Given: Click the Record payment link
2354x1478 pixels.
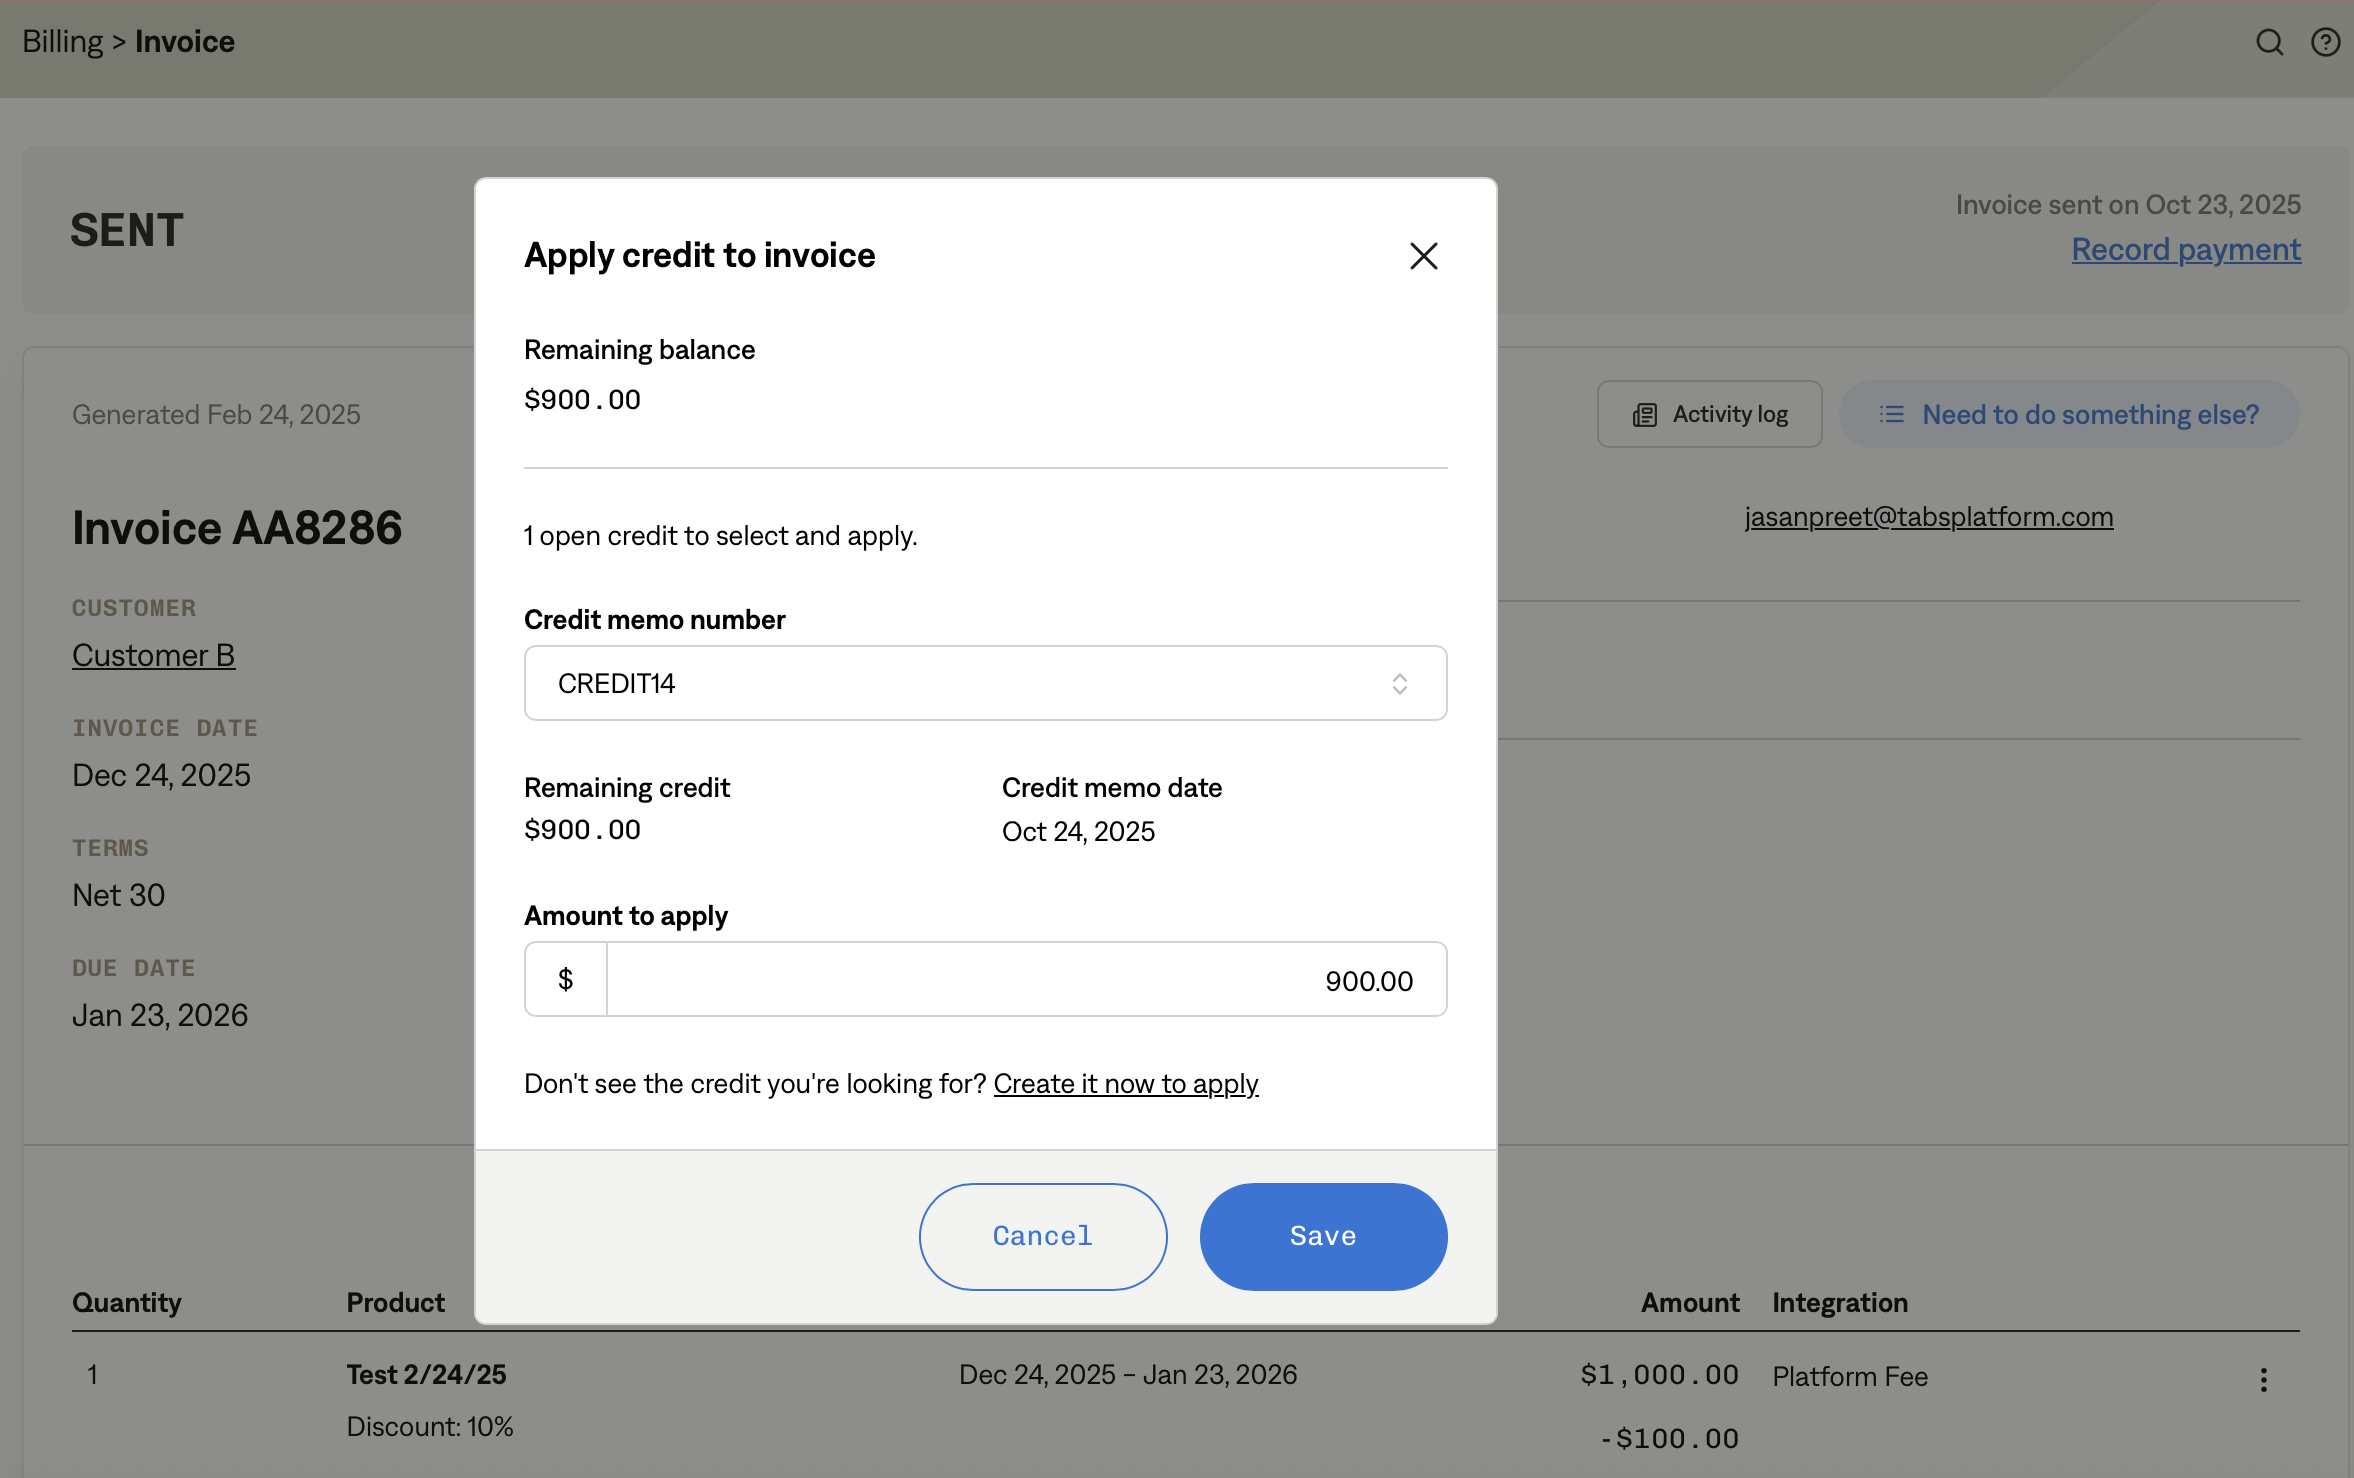Looking at the screenshot, I should (2186, 249).
